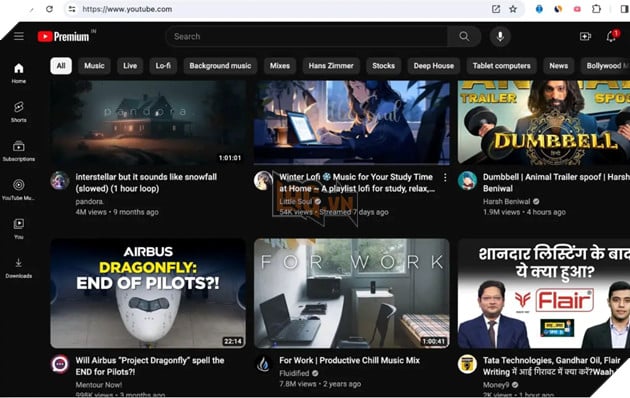Click the YouTube Premium logo

[x=63, y=37]
